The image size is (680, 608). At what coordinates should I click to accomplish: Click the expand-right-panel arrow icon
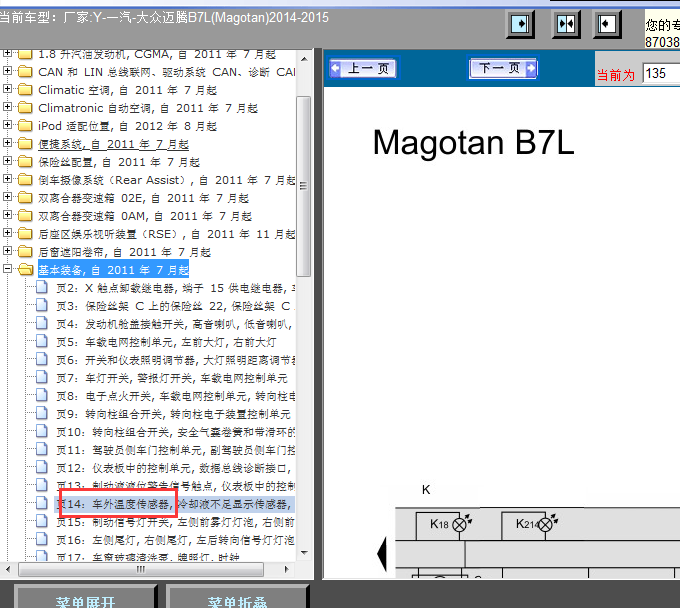tap(520, 24)
